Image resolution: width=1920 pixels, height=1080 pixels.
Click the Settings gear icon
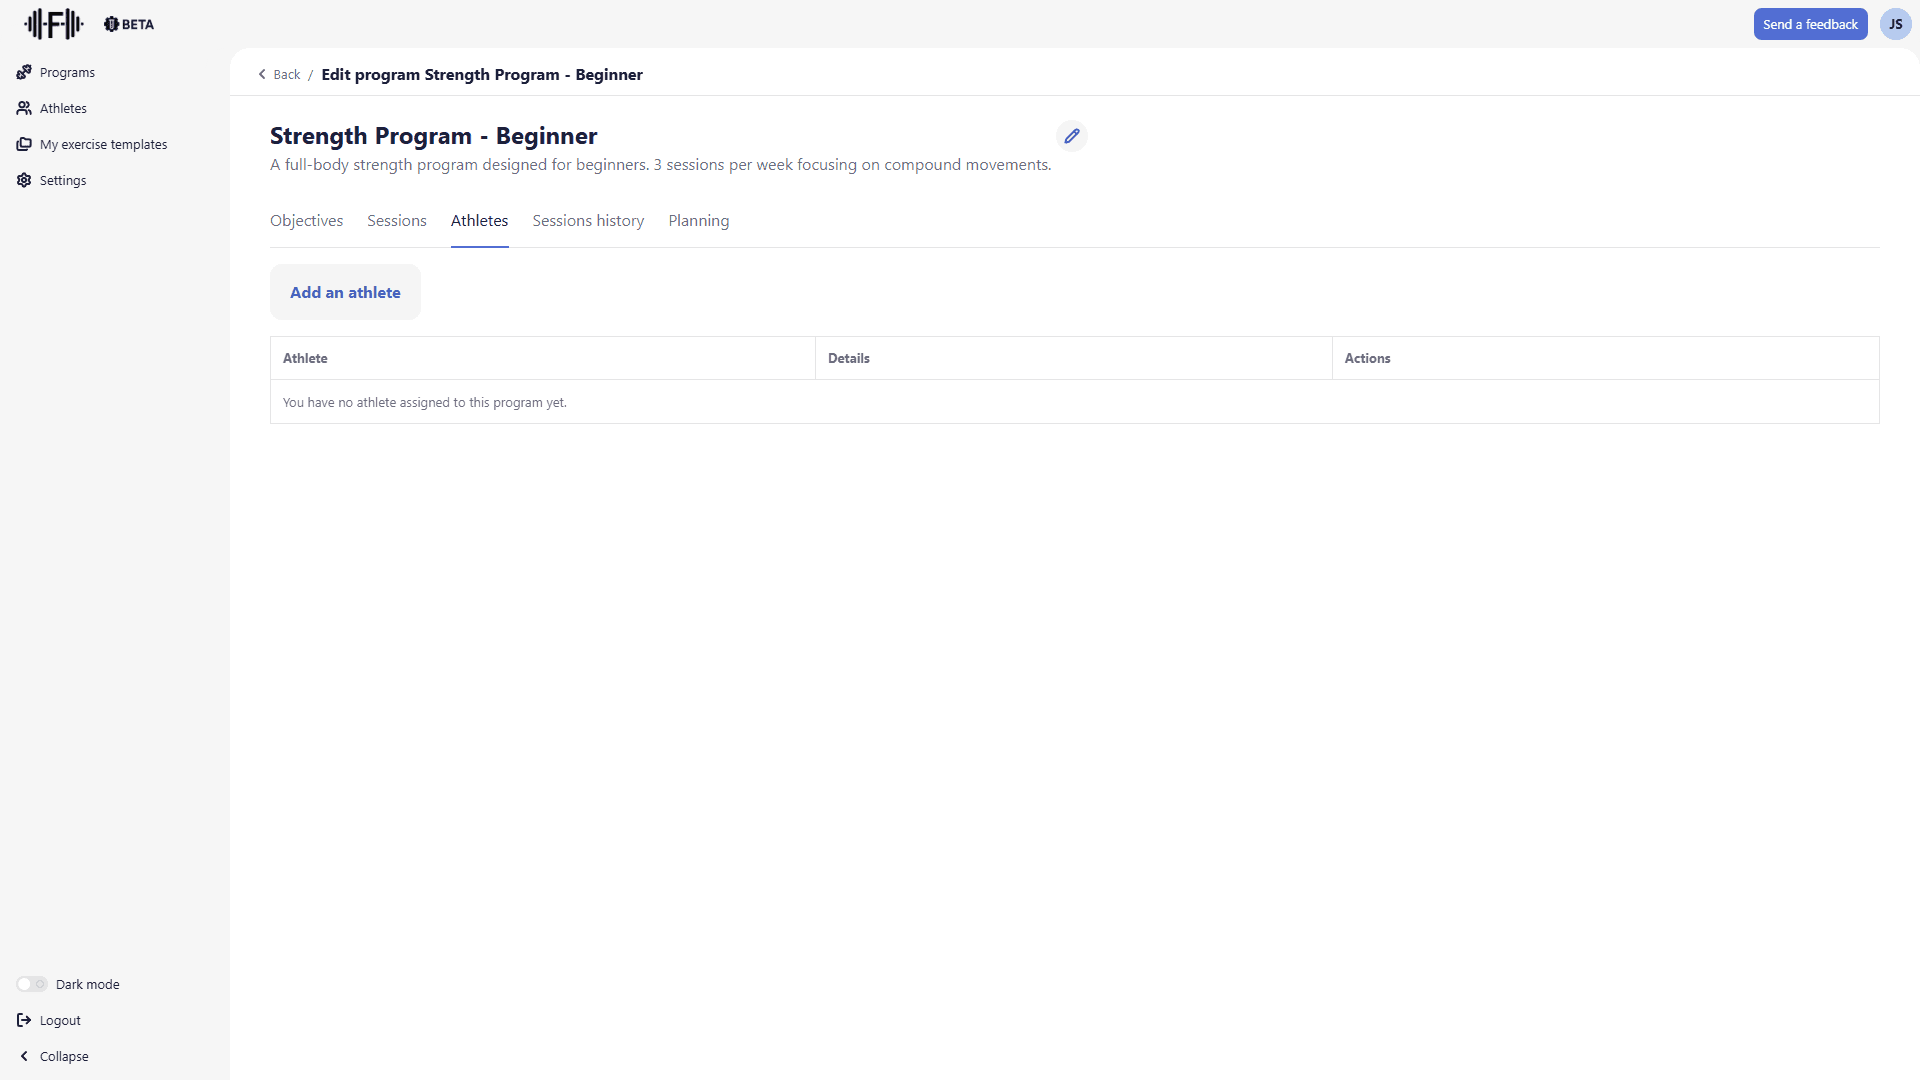tap(24, 180)
